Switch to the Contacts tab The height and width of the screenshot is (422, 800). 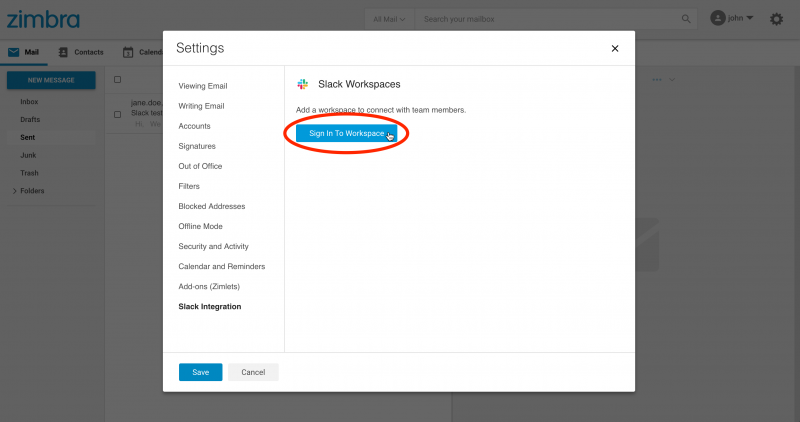tap(81, 52)
